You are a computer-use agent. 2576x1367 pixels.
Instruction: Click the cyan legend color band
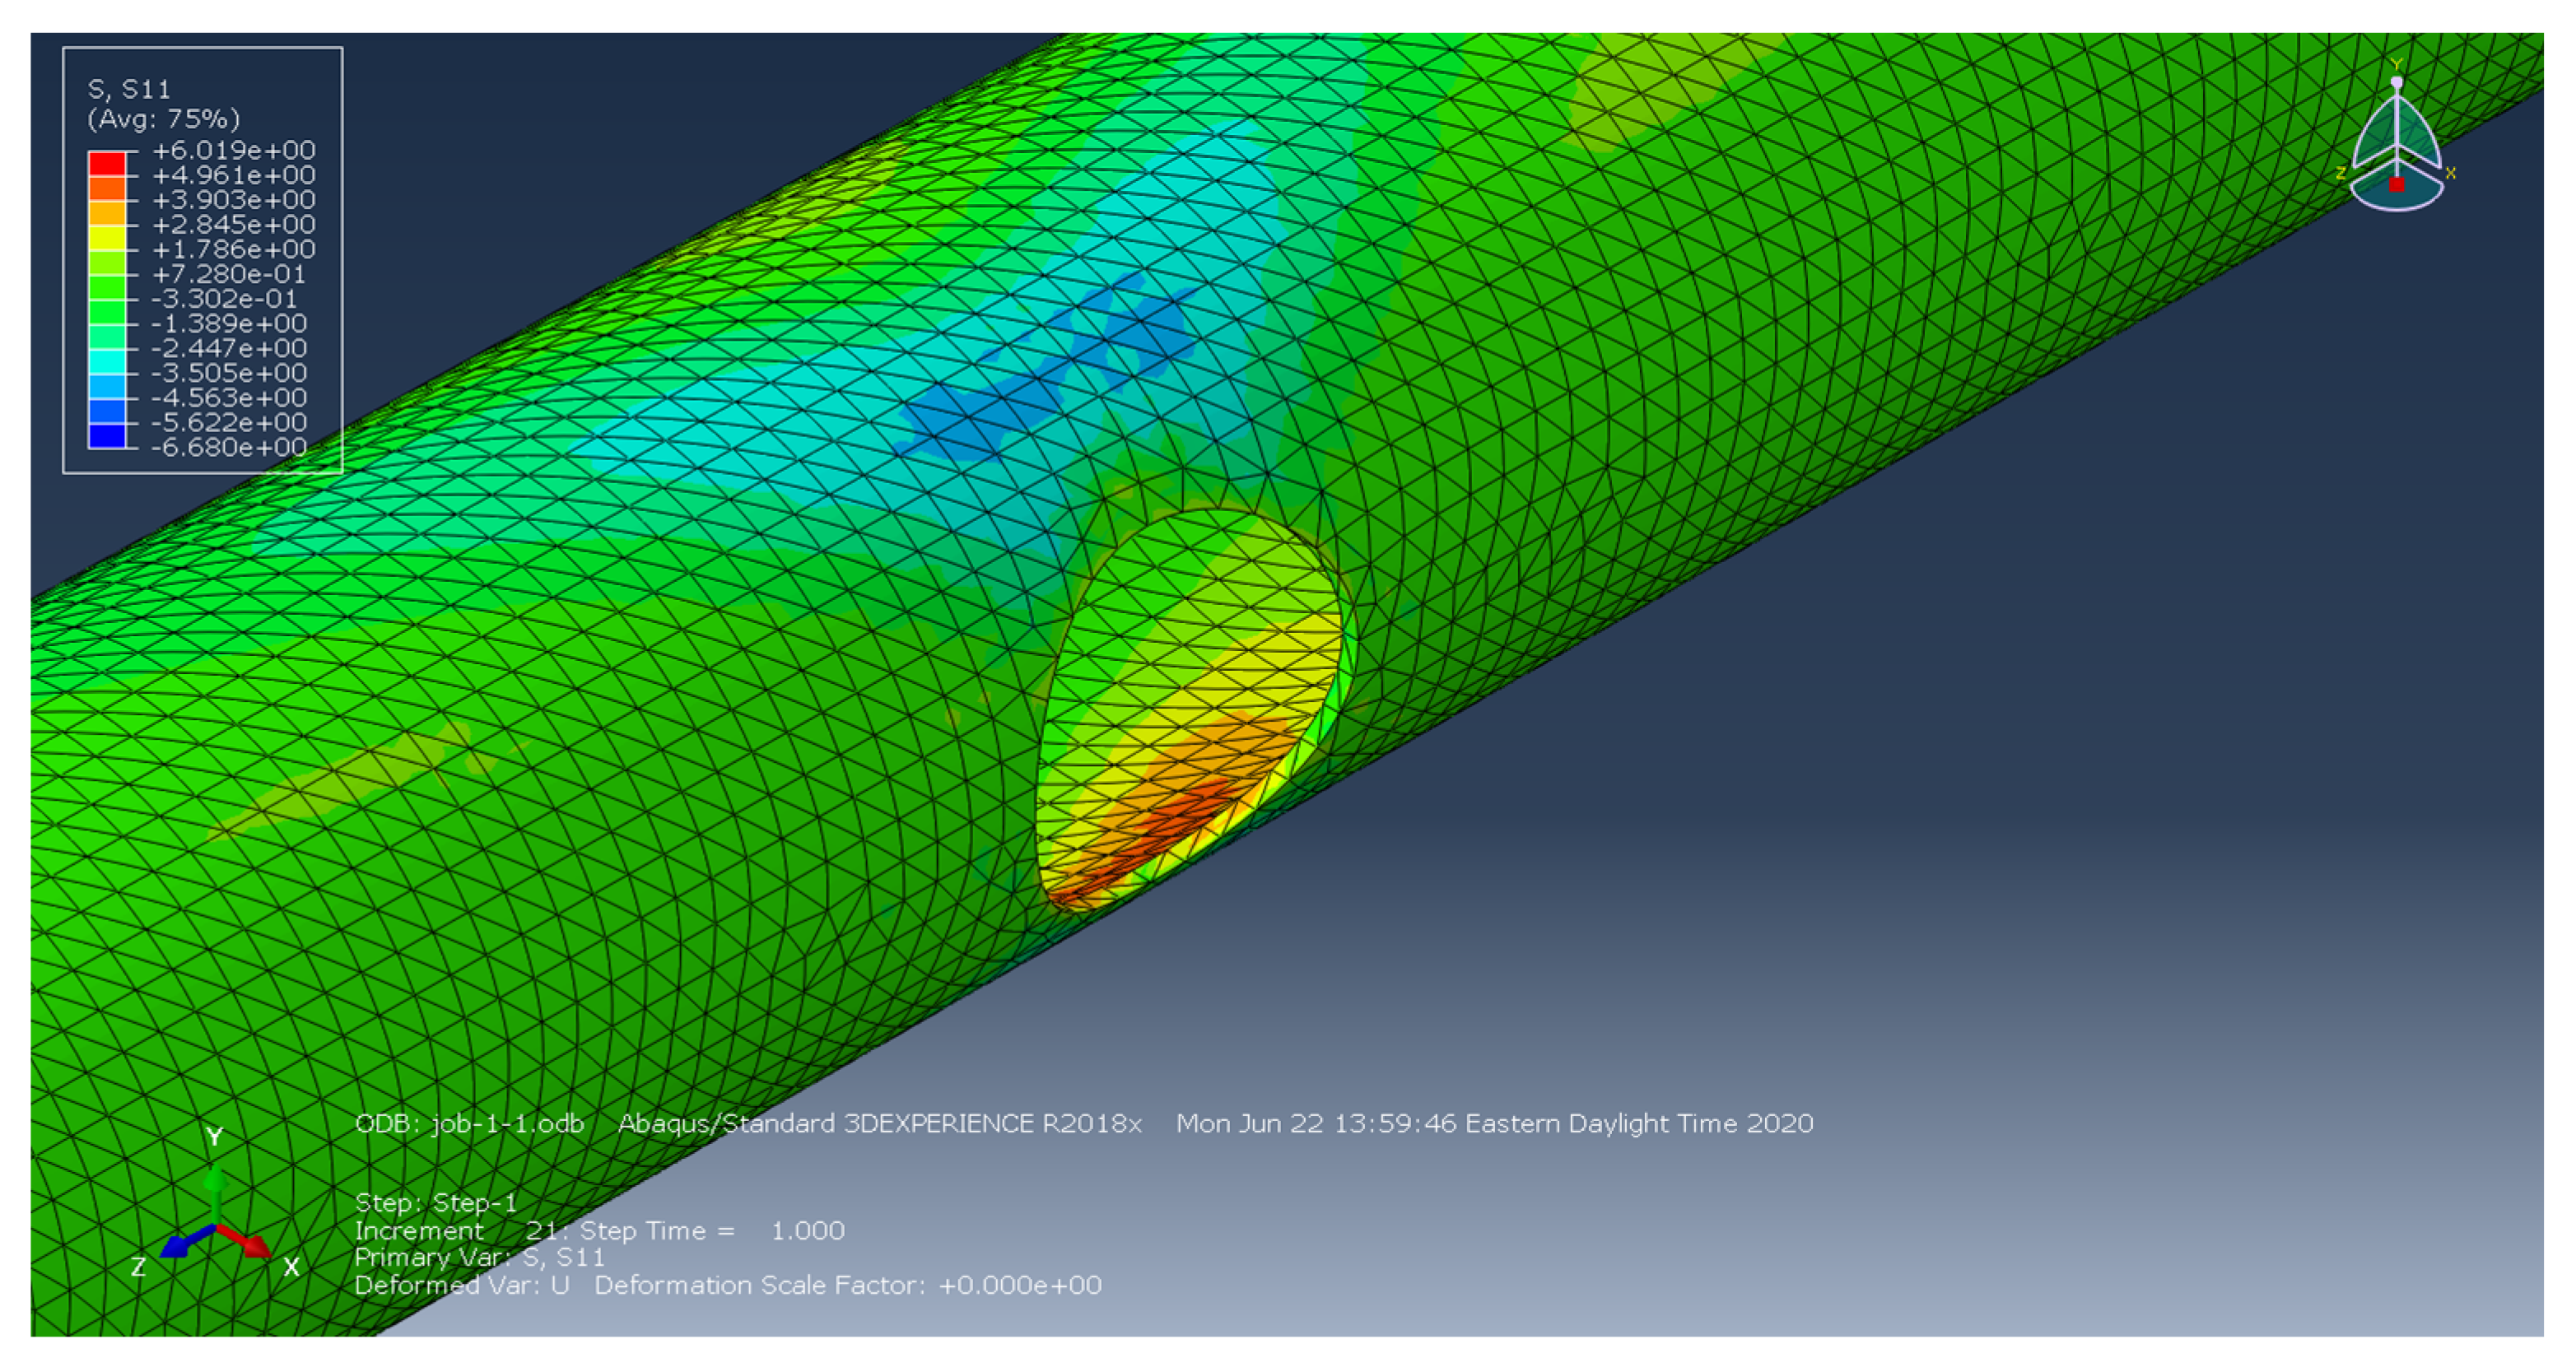pos(107,361)
